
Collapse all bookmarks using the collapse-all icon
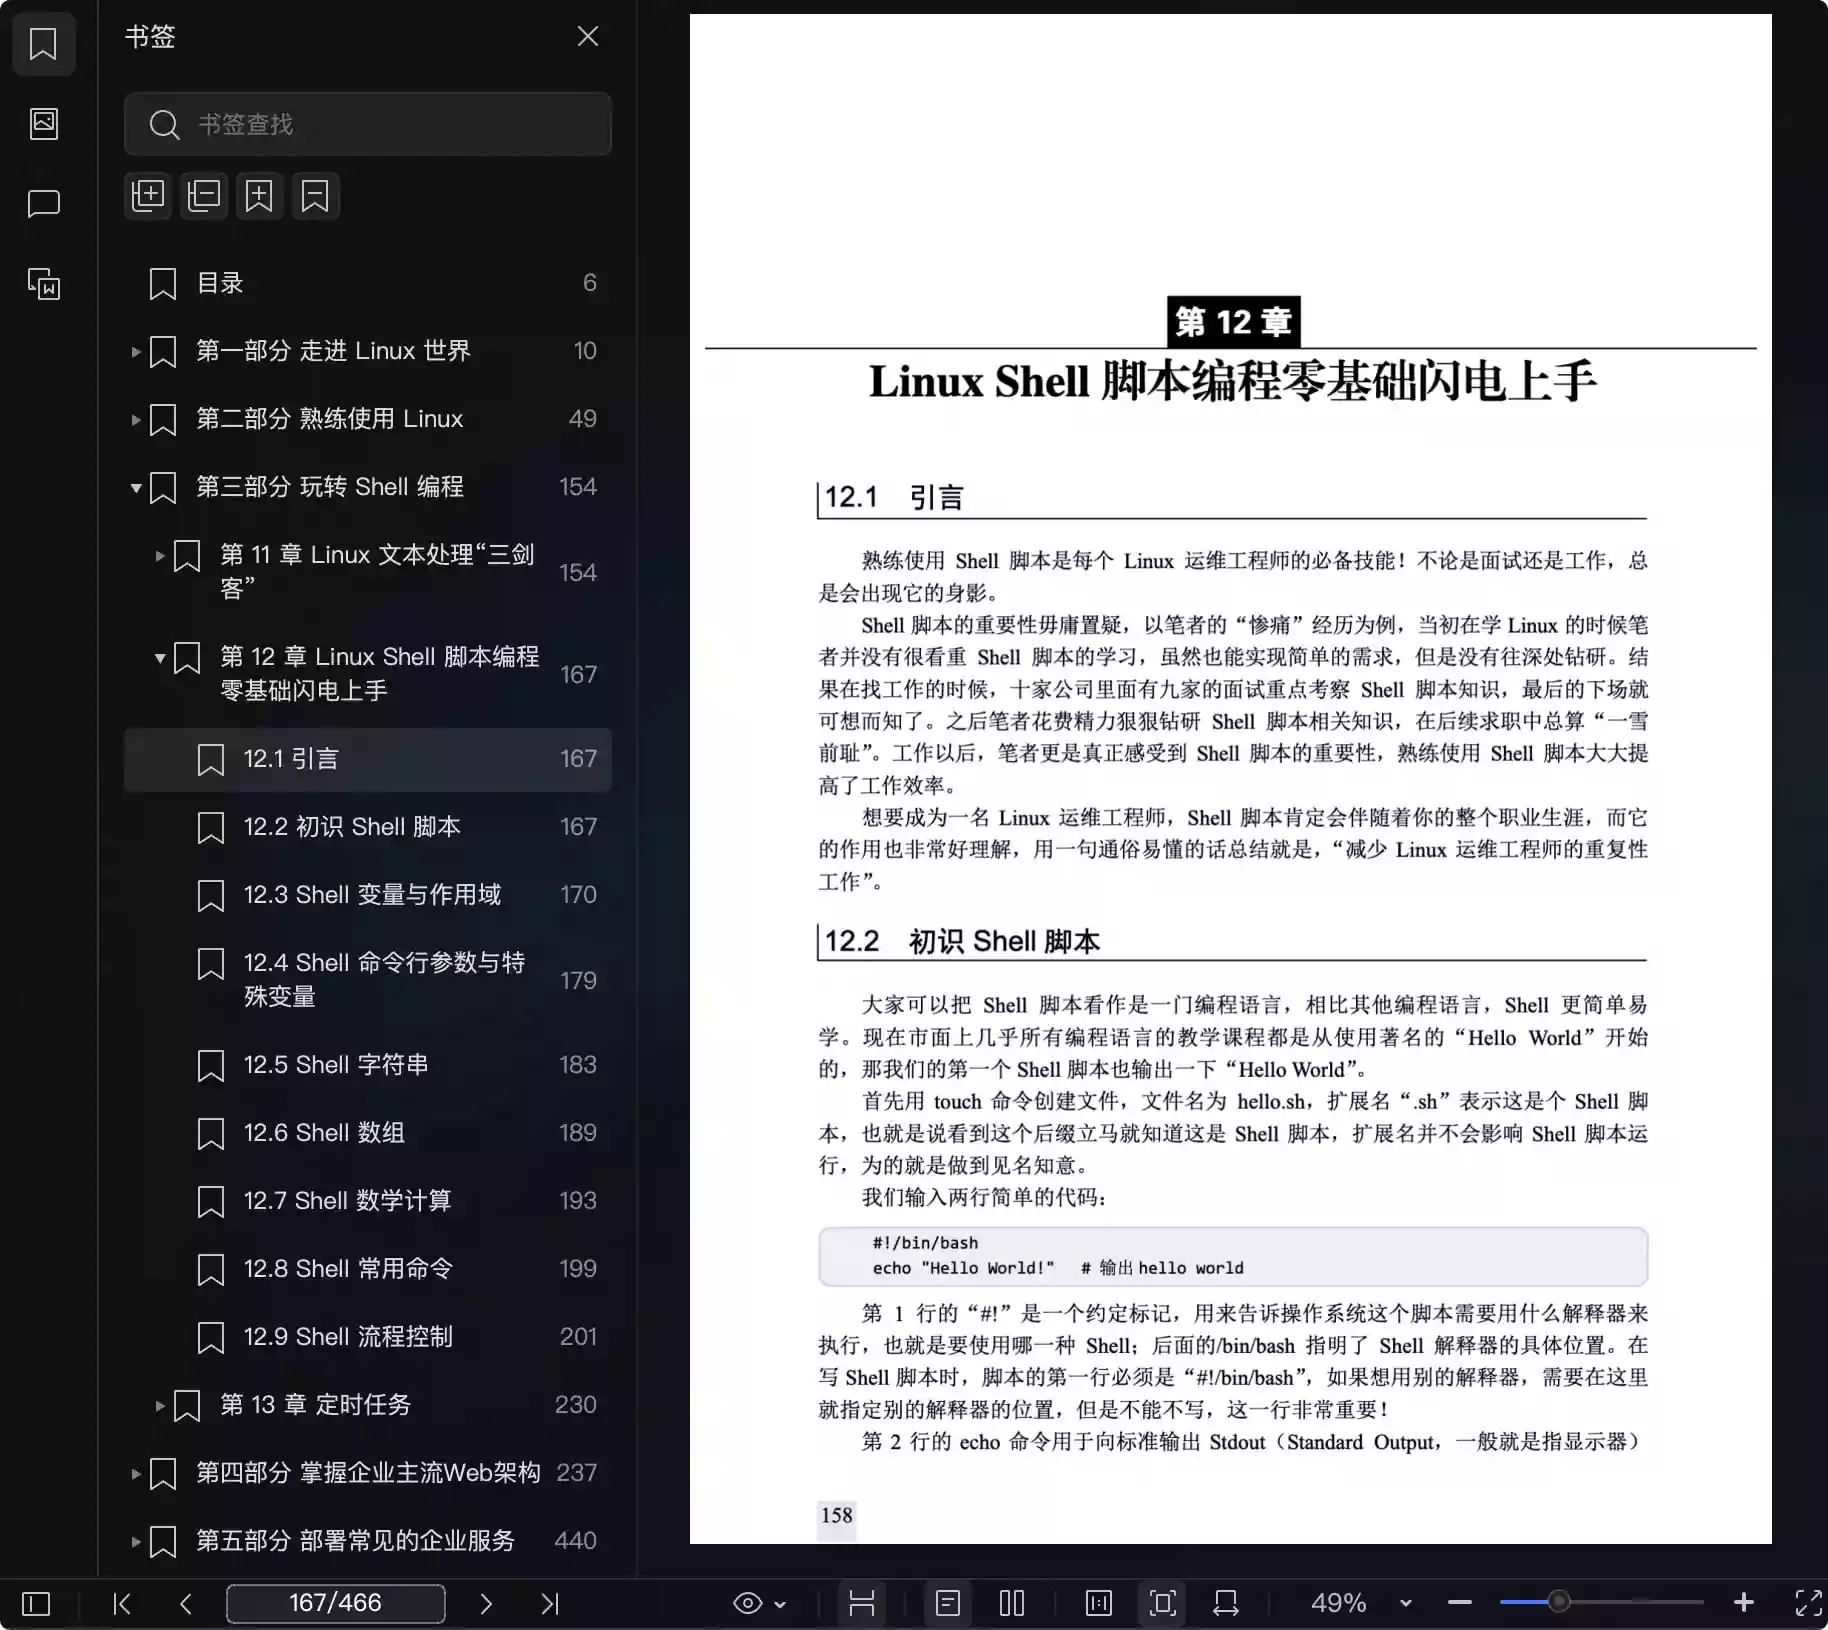pos(204,196)
